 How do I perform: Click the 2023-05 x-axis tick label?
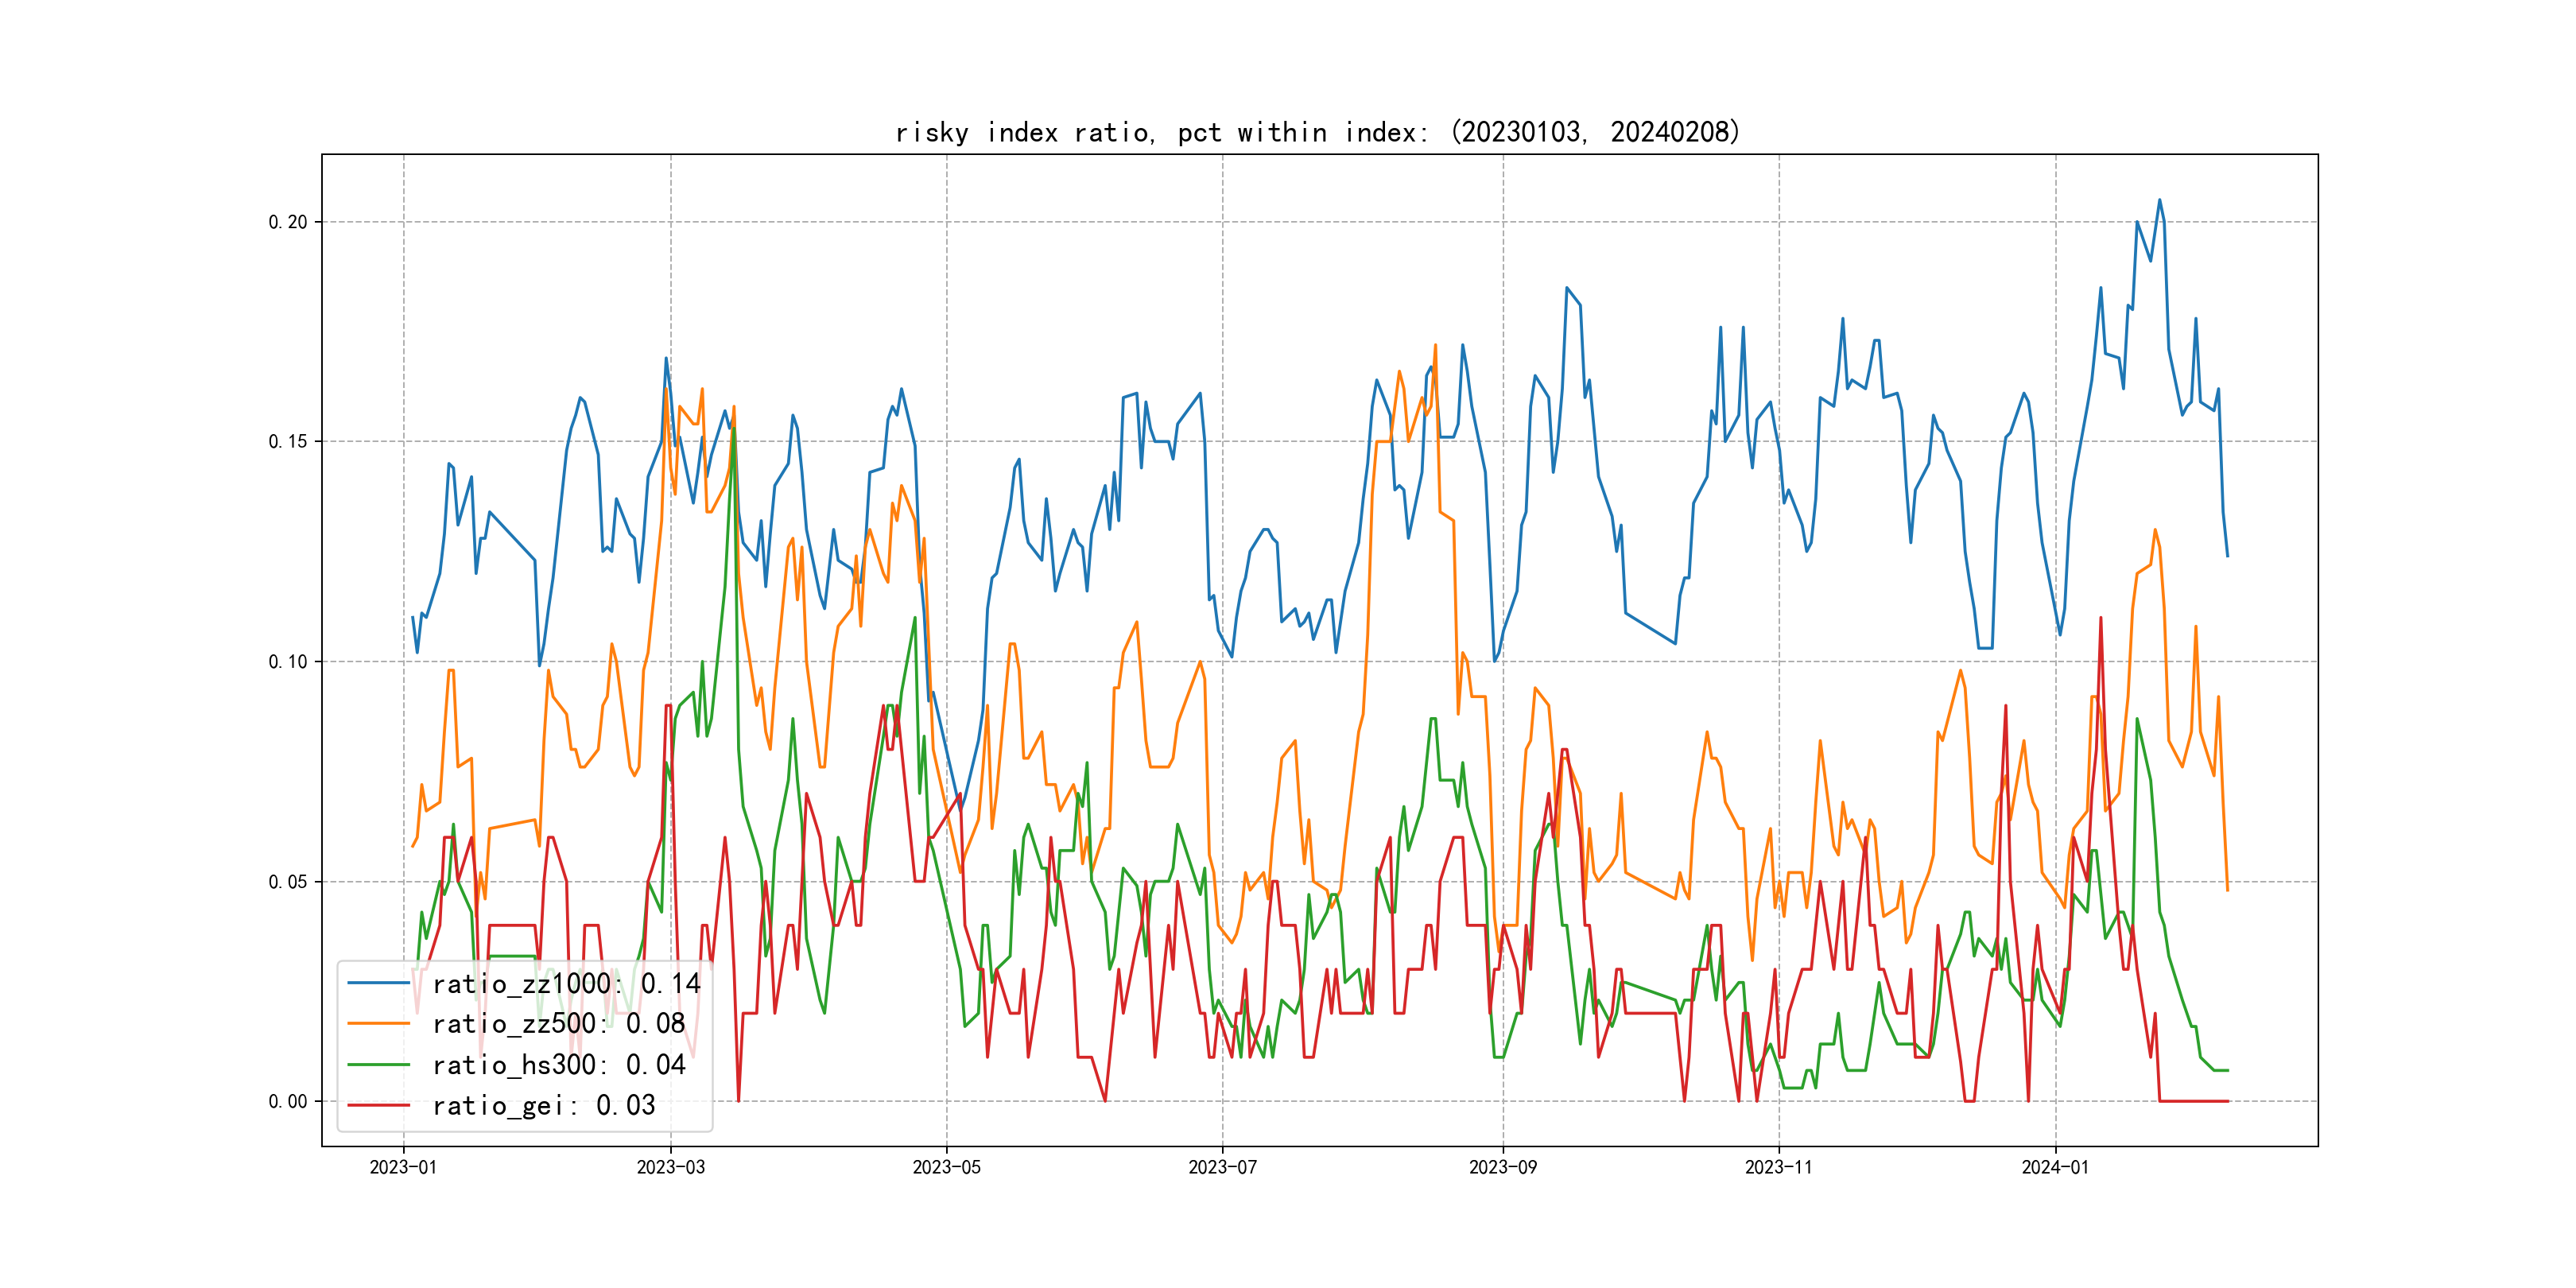(946, 1167)
